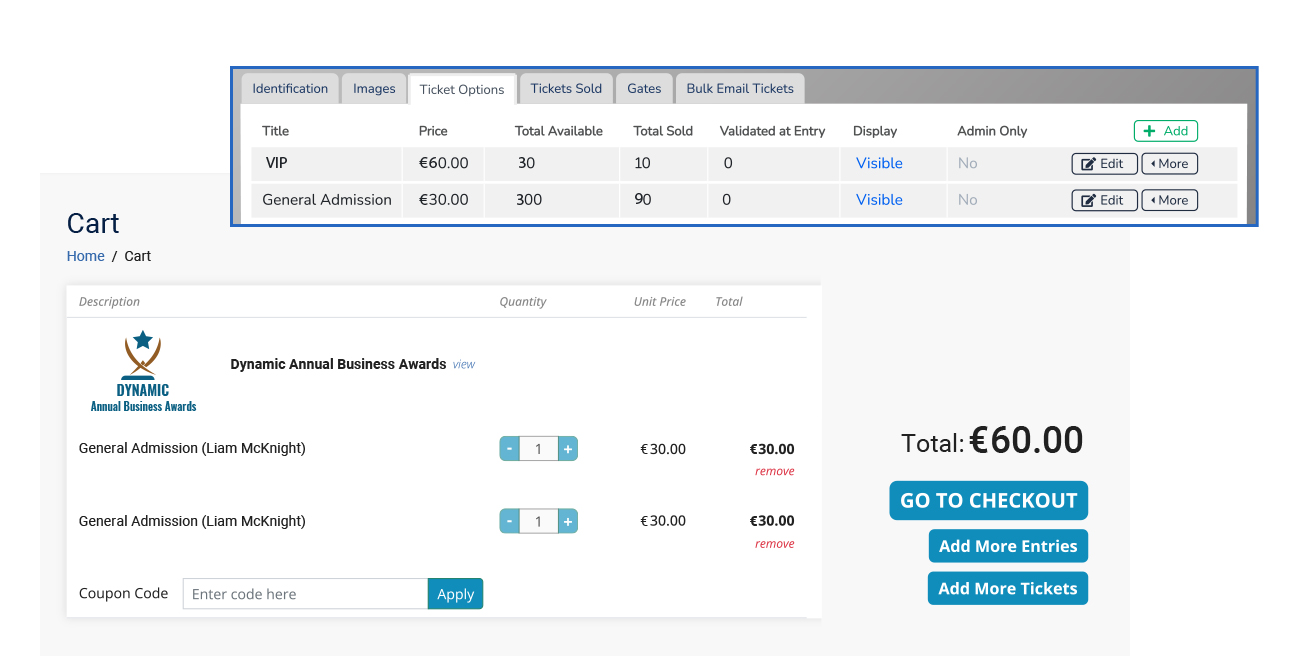Screen dimensions: 1294x669
Task: Open the Bulk Email Tickets tab
Action: click(x=739, y=89)
